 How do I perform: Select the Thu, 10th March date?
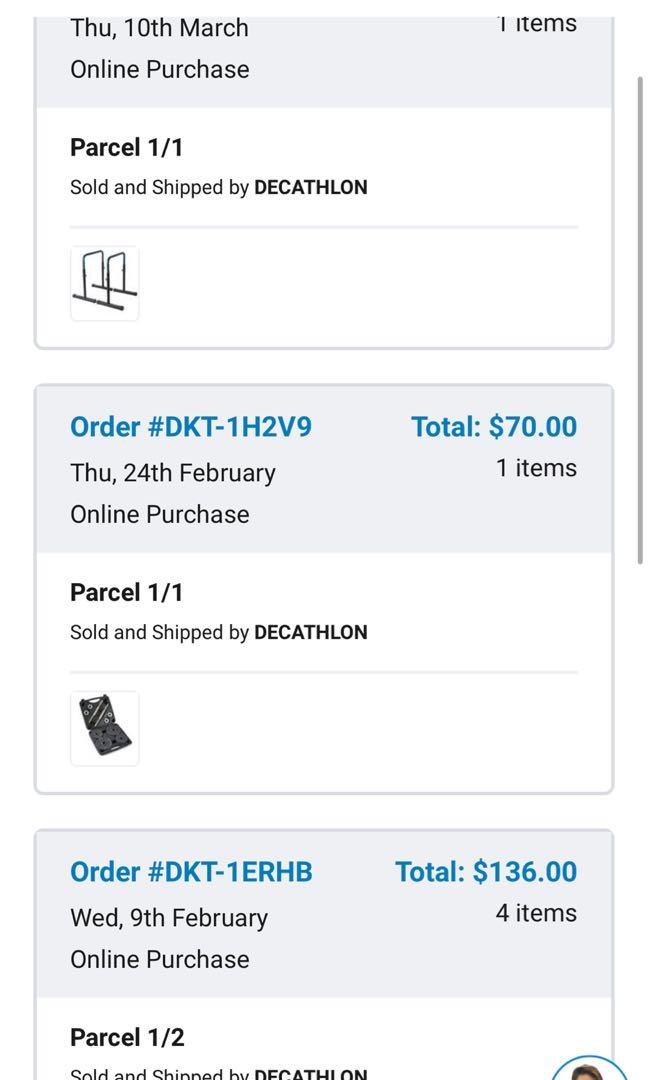159,28
